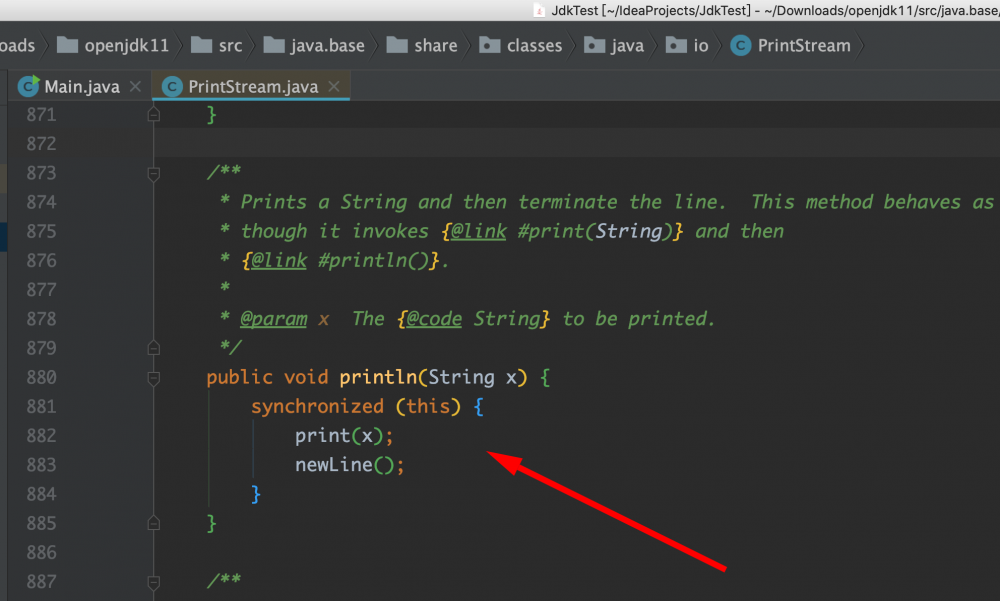This screenshot has height=601, width=1000.
Task: Click the println method name on line 880
Action: coord(378,377)
